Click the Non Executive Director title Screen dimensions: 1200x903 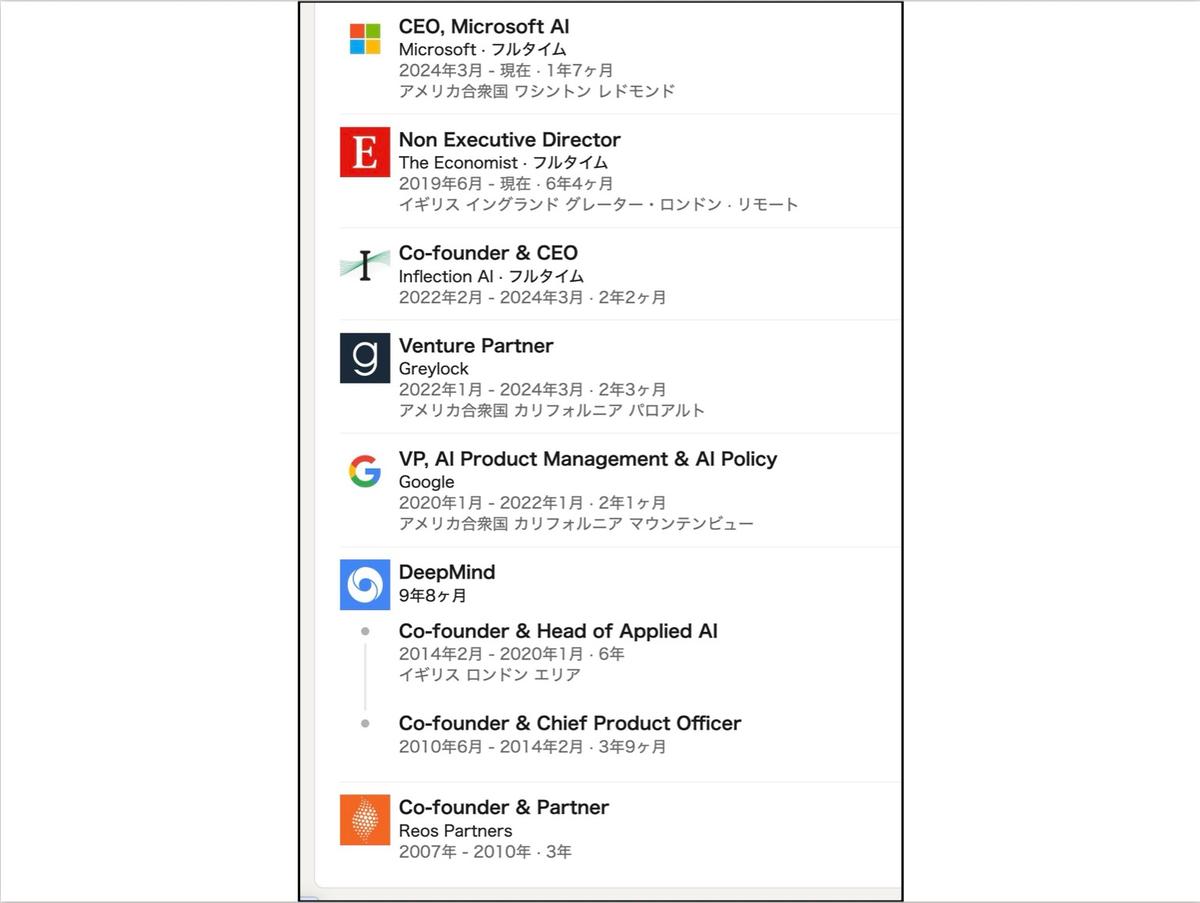510,140
